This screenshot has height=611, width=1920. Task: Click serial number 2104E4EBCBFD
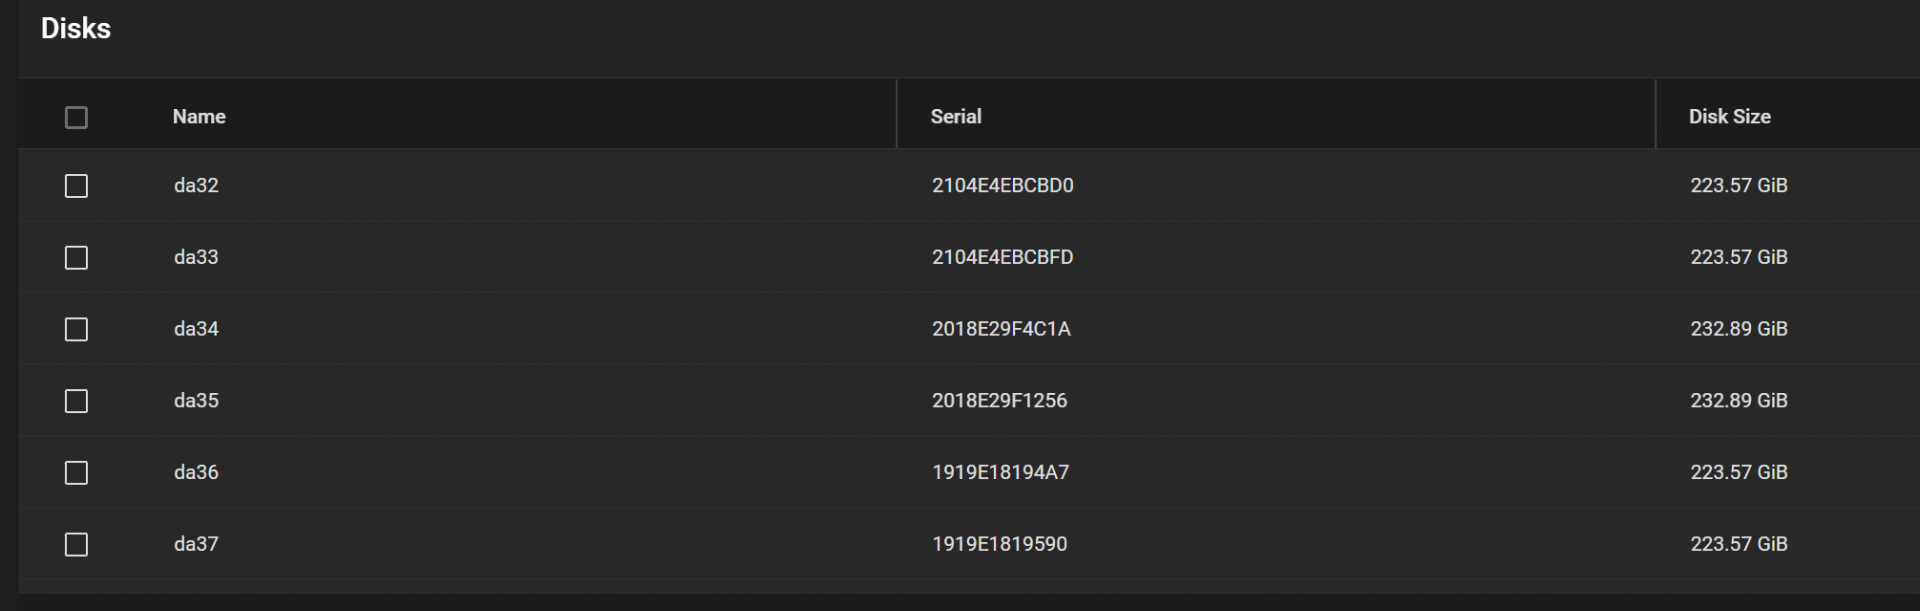[1002, 258]
